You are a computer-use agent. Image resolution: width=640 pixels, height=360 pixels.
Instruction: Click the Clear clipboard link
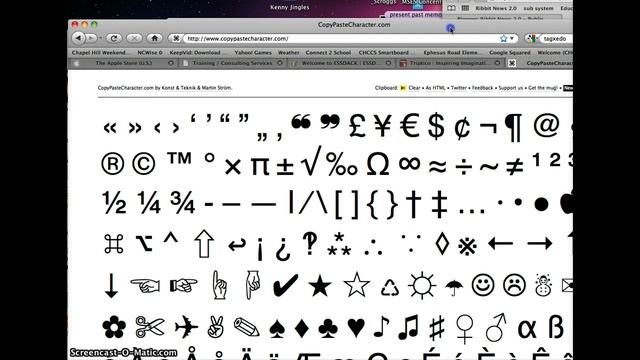point(414,88)
